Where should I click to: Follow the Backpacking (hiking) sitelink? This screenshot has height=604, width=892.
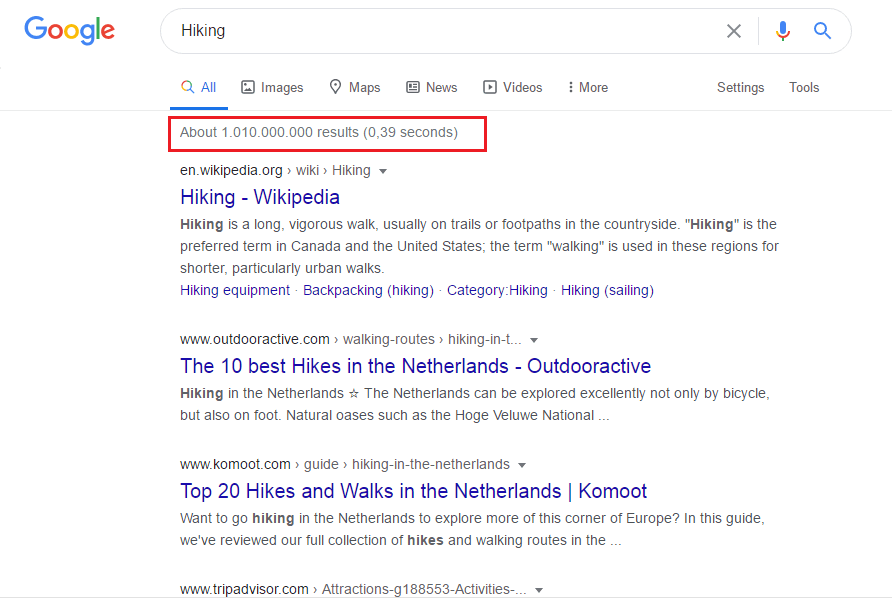pyautogui.click(x=368, y=291)
